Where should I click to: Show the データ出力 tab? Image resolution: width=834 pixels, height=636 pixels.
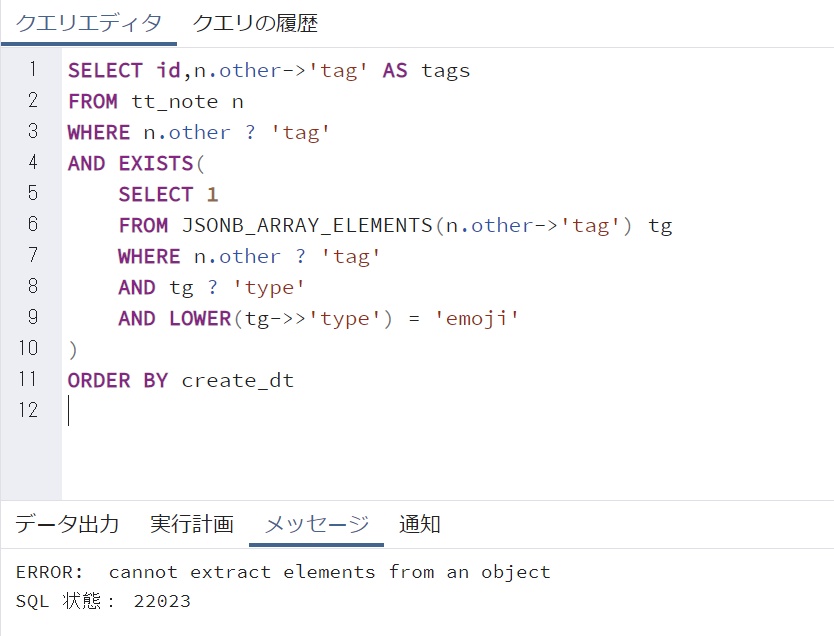click(67, 524)
